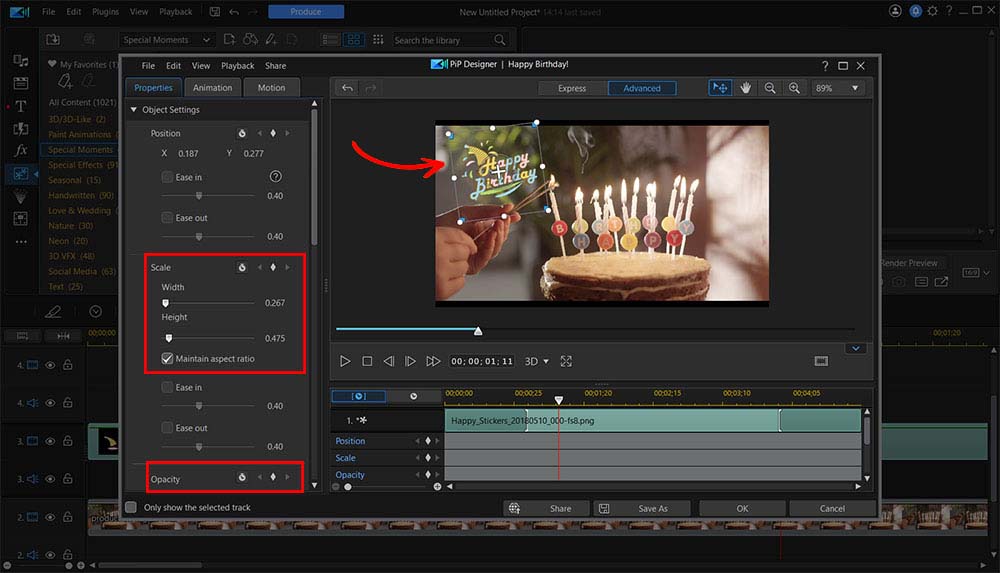
Task: Check Only show the selected track
Action: (131, 507)
